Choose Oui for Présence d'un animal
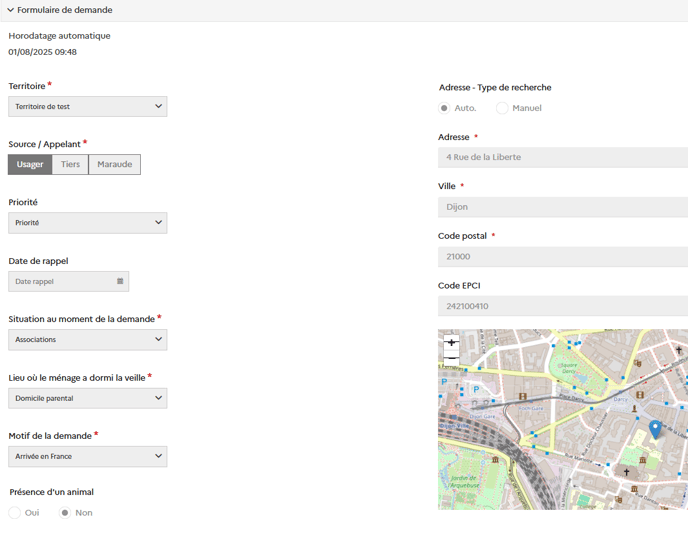Viewport: 688px width, 535px height. [15, 513]
